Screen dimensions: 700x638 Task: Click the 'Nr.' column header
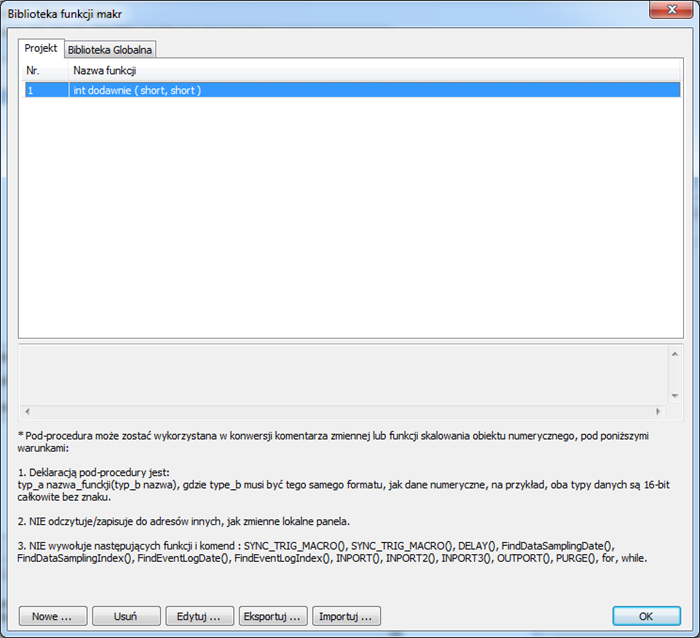pos(45,71)
